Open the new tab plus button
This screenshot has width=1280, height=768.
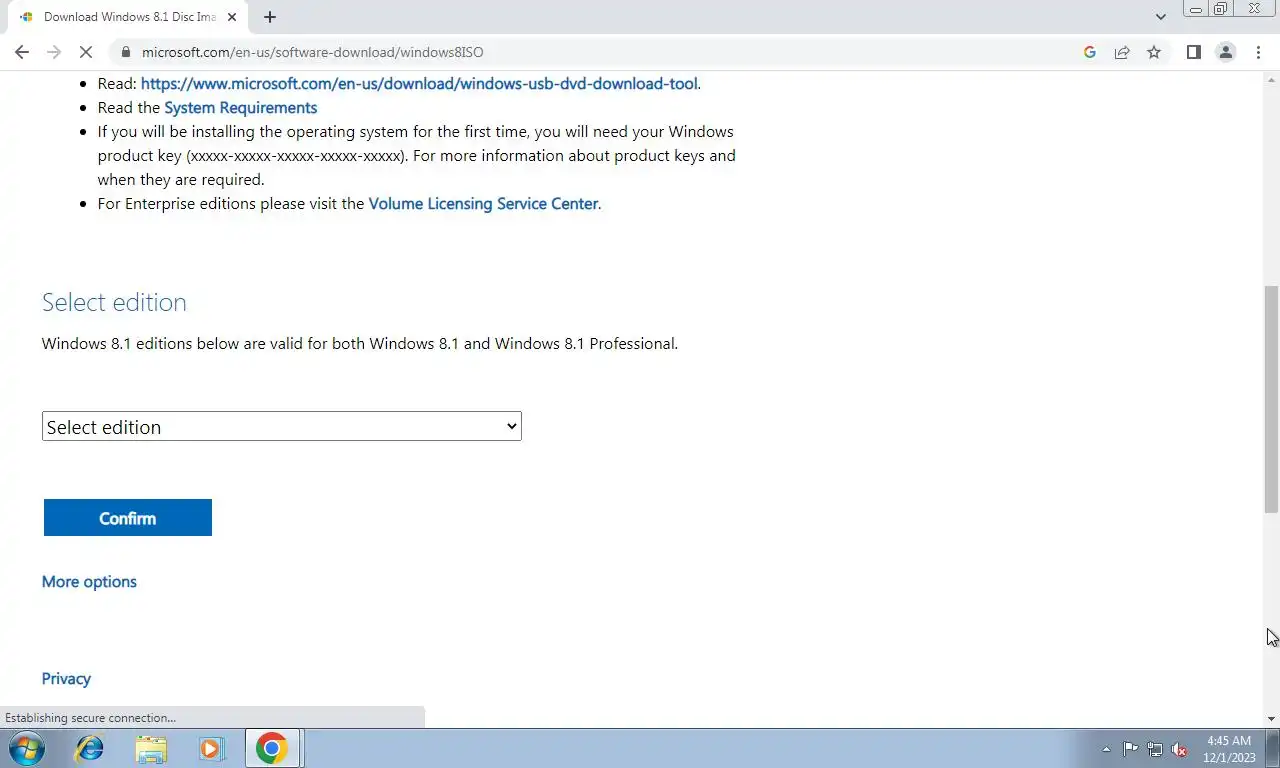[x=270, y=17]
